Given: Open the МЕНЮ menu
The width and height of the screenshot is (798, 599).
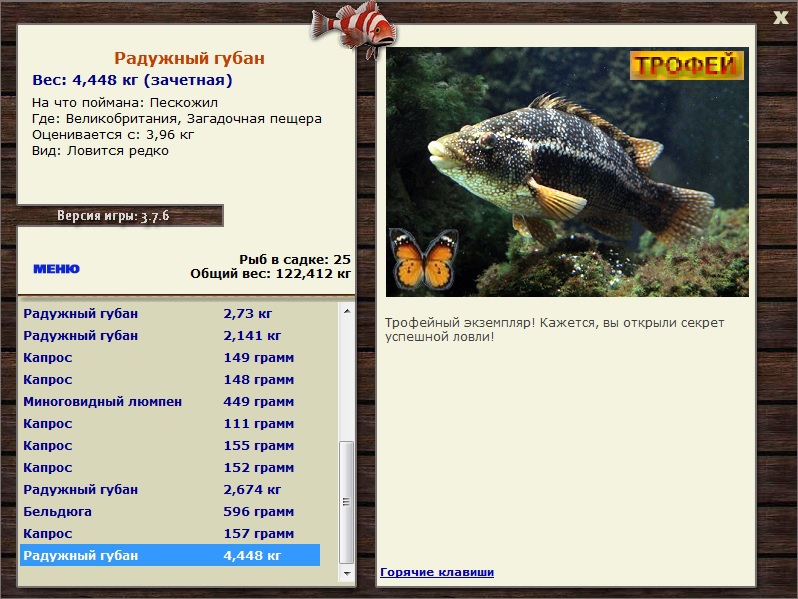Looking at the screenshot, I should (x=56, y=269).
